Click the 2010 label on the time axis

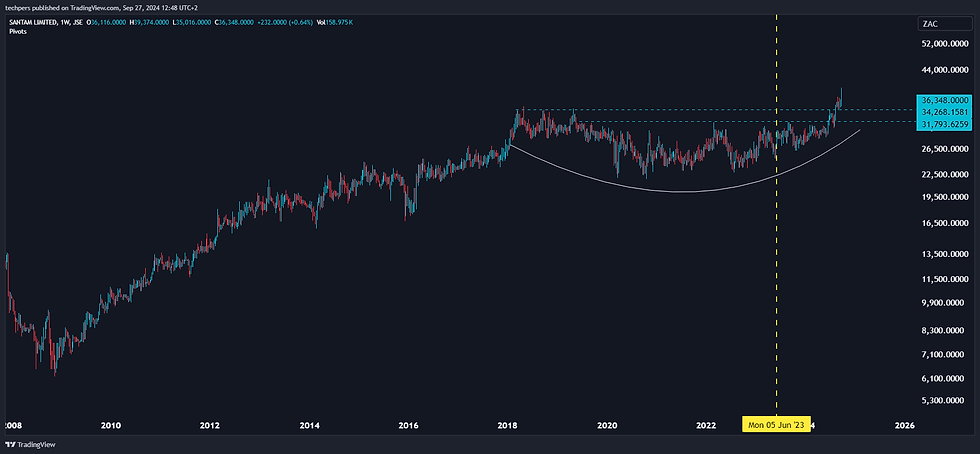(x=111, y=425)
